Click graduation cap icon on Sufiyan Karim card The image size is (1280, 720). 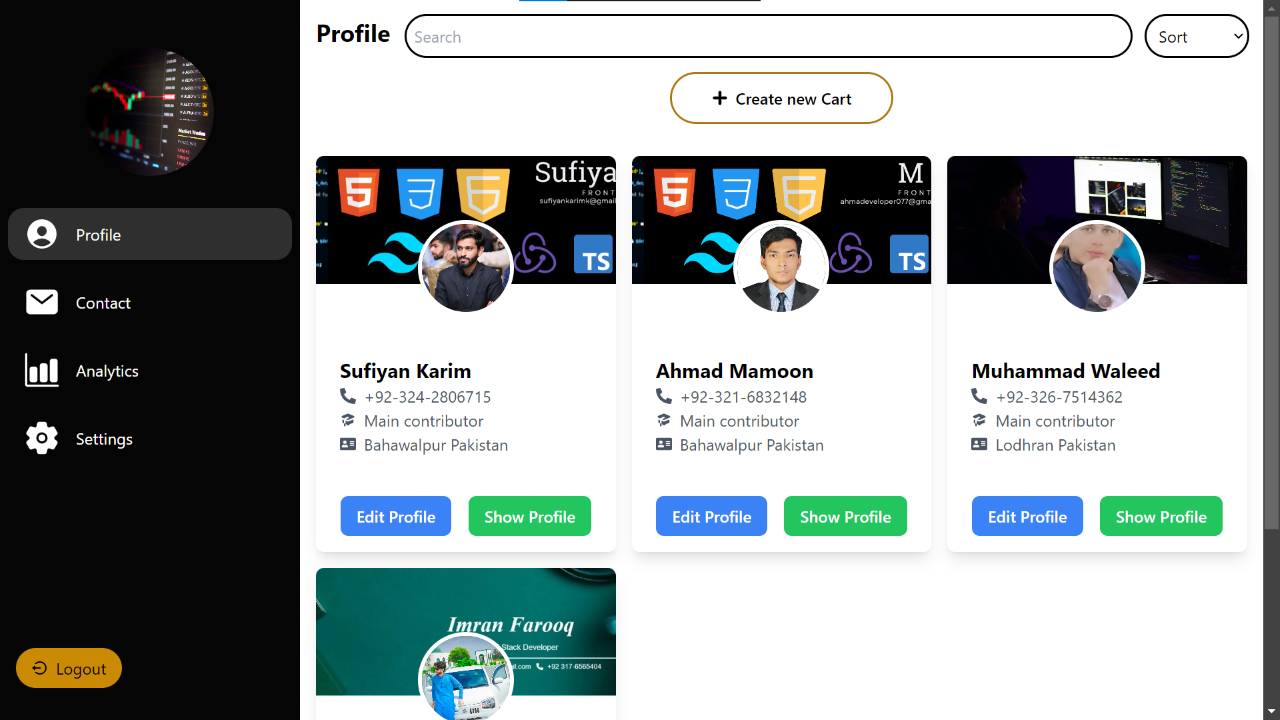[348, 420]
